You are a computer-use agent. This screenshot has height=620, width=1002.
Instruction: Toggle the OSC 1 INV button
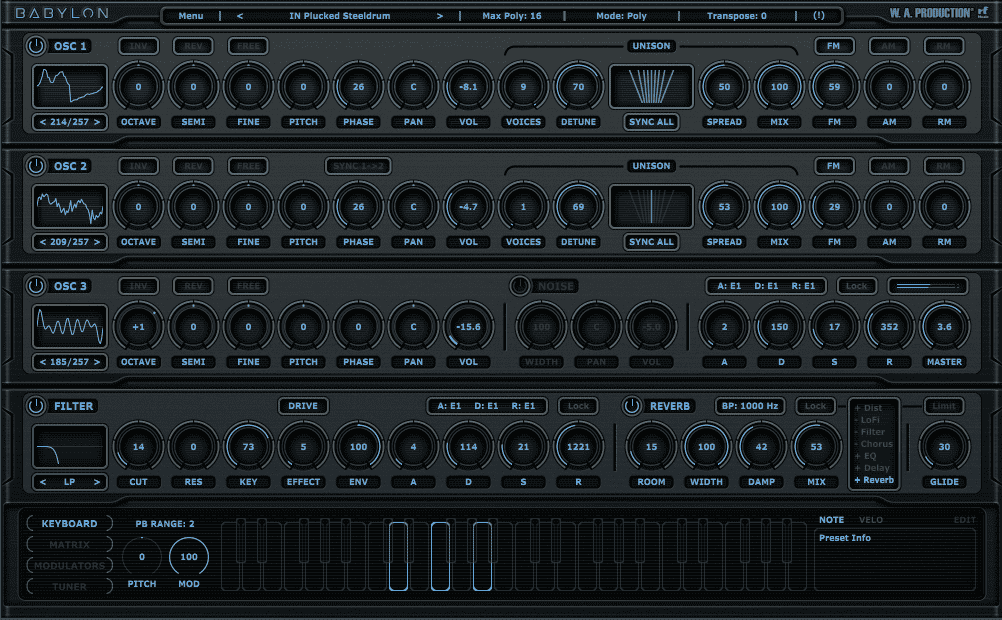click(138, 46)
